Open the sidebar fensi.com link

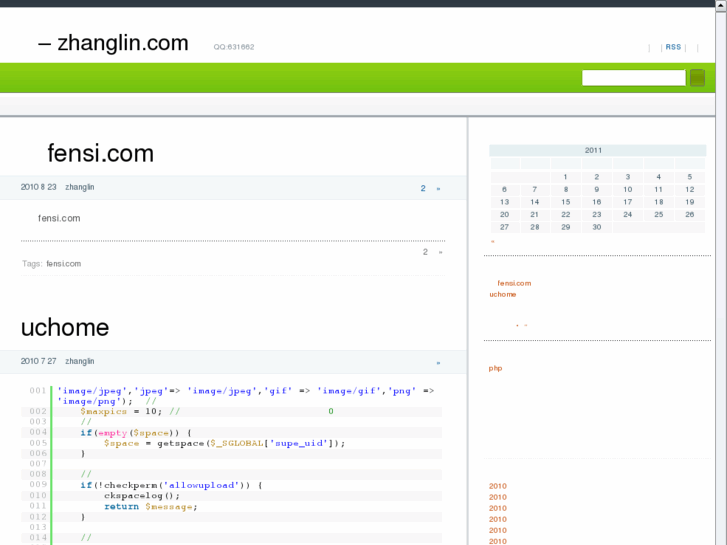514,283
